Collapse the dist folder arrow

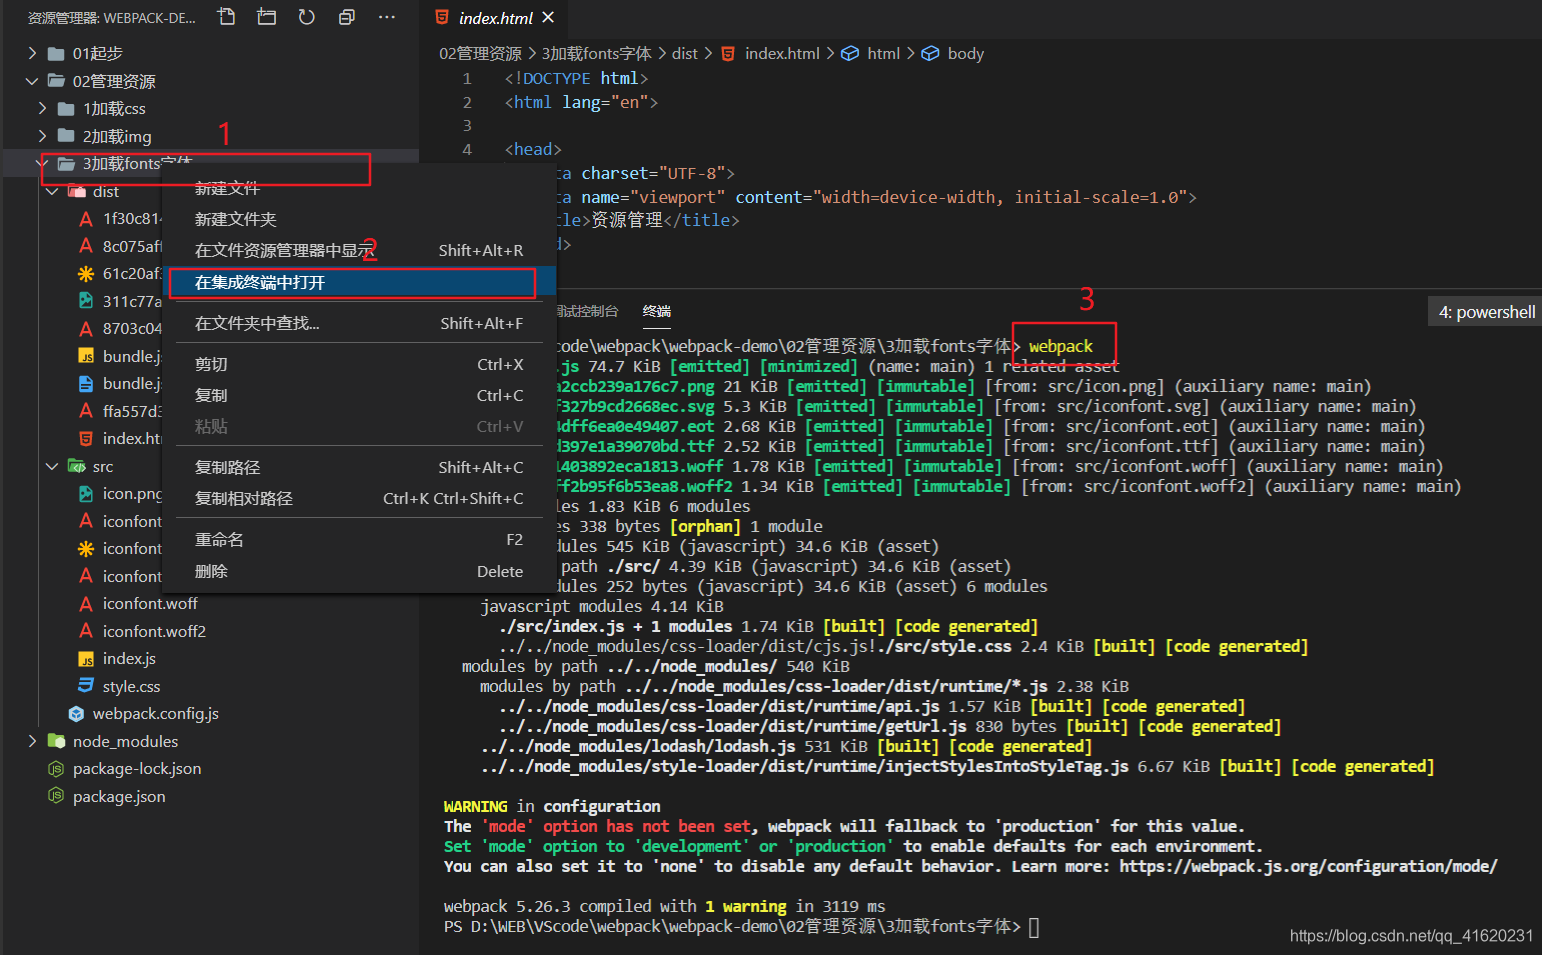point(52,191)
